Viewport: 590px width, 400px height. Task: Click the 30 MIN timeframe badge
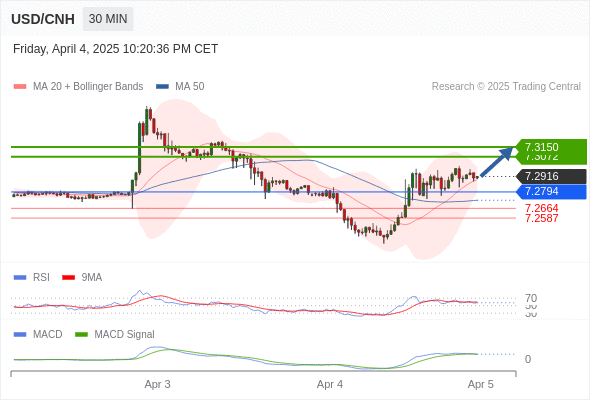(108, 19)
